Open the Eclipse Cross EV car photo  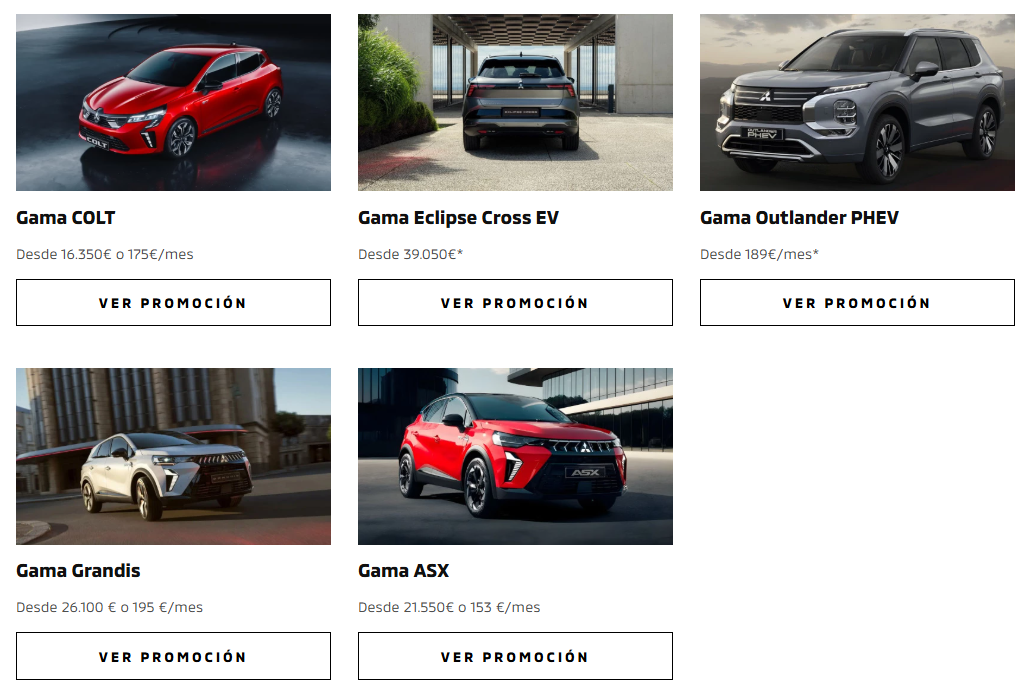tap(516, 103)
